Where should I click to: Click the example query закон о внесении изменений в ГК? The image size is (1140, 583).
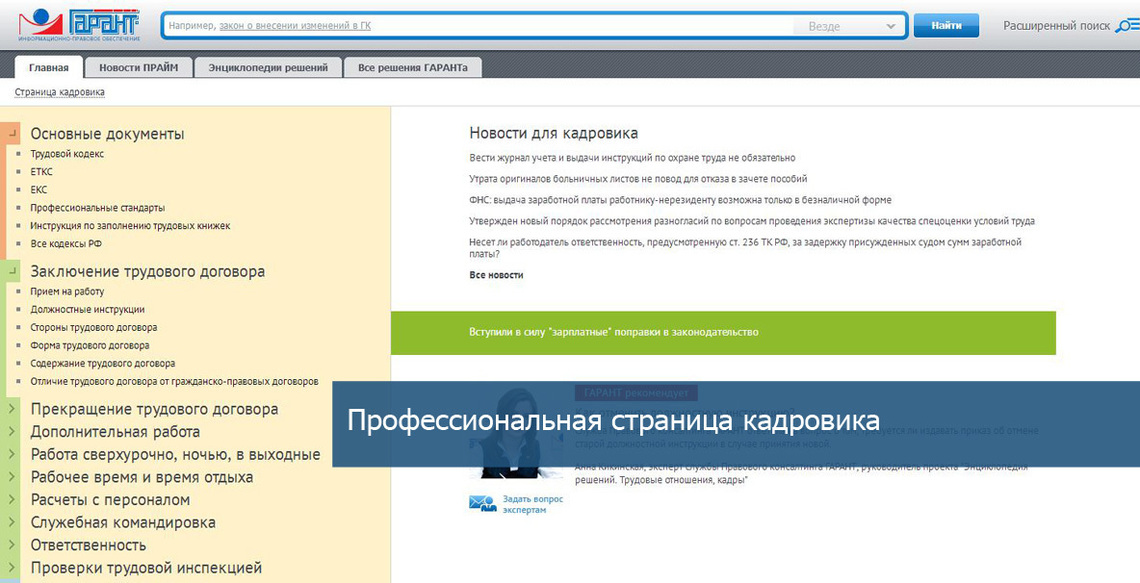(x=294, y=26)
